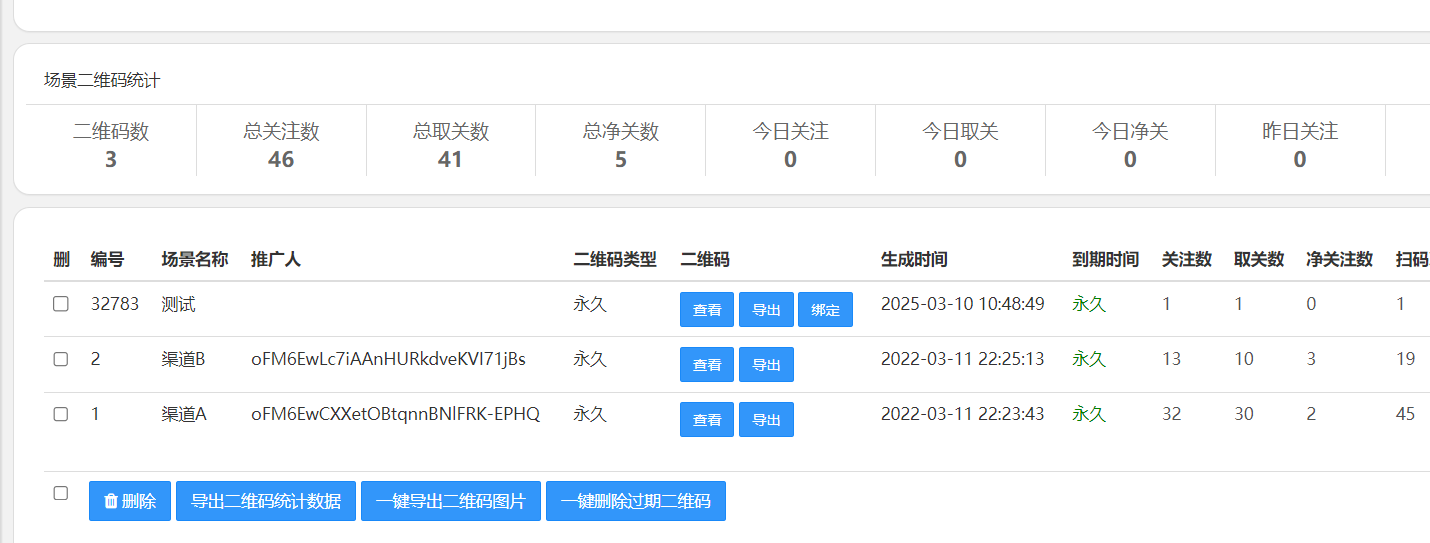The width and height of the screenshot is (1430, 543).
Task: View the QR code for 渠道A
Action: click(707, 420)
